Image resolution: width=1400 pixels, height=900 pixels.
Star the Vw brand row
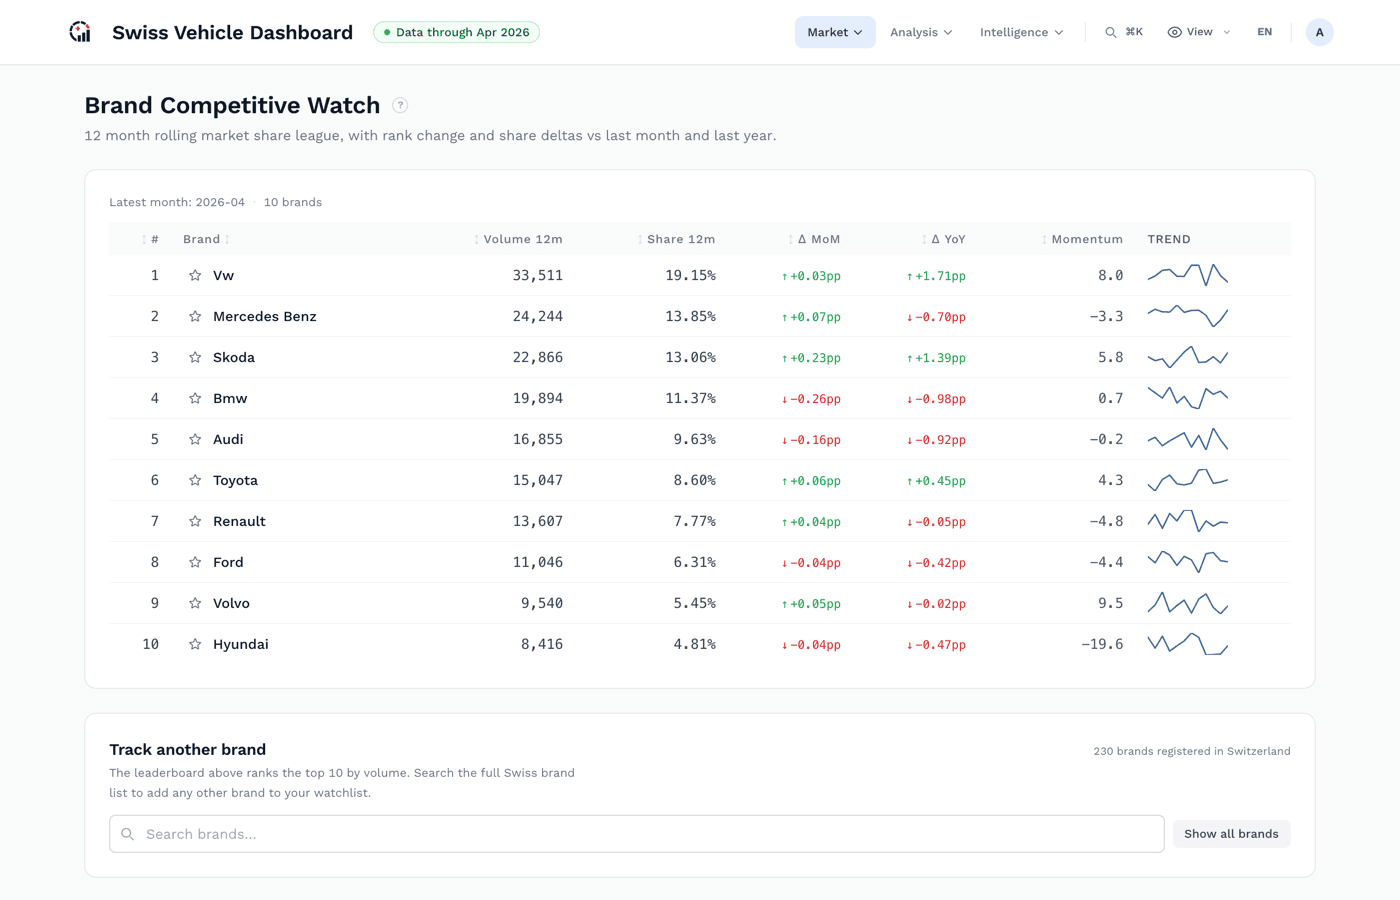195,275
